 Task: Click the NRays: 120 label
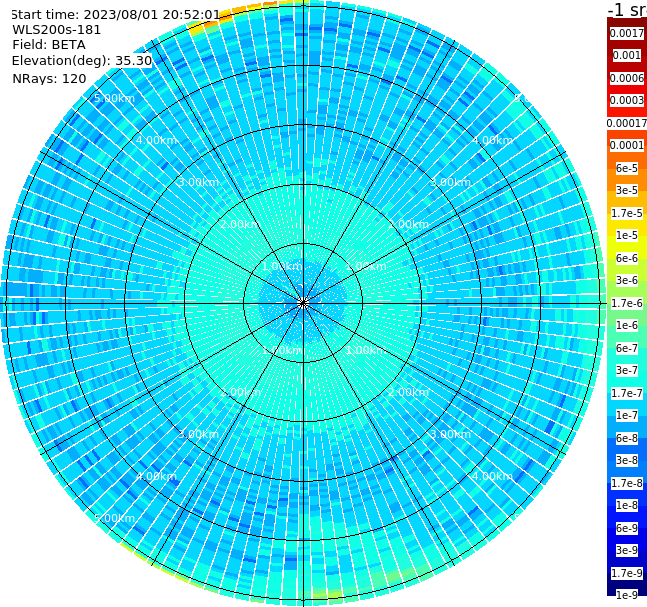[x=49, y=78]
